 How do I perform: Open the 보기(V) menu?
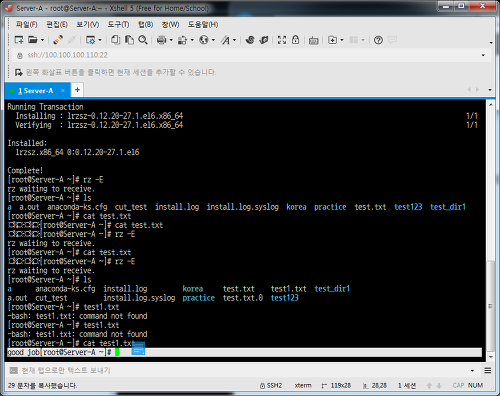88,24
